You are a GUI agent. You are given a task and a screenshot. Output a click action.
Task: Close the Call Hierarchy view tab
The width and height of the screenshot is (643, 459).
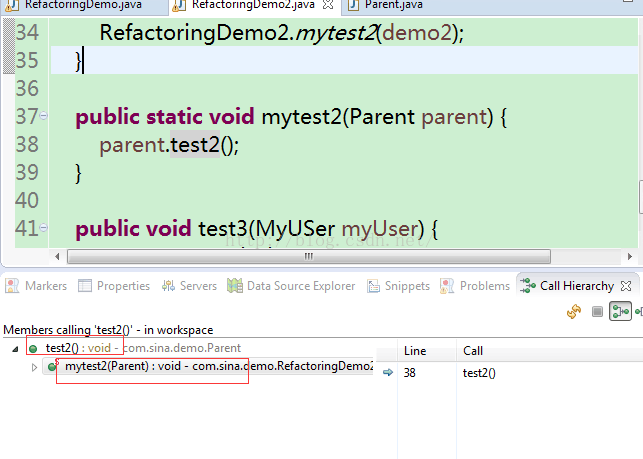[626, 286]
